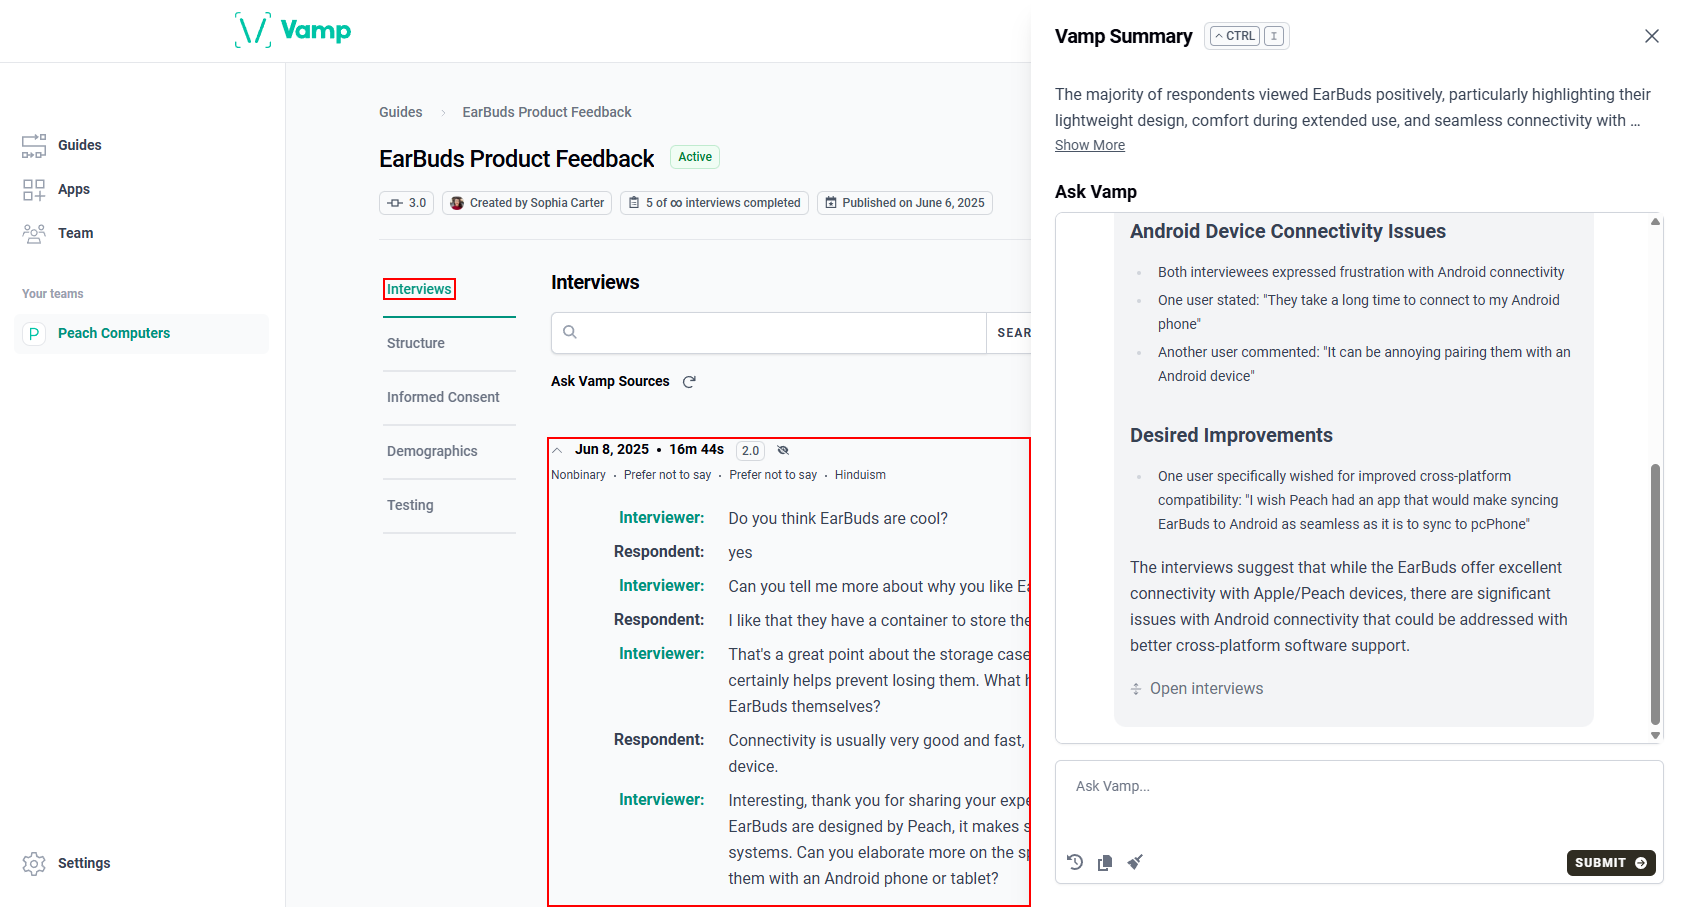
Task: Refresh Ask Vamp Sources
Action: click(x=689, y=382)
